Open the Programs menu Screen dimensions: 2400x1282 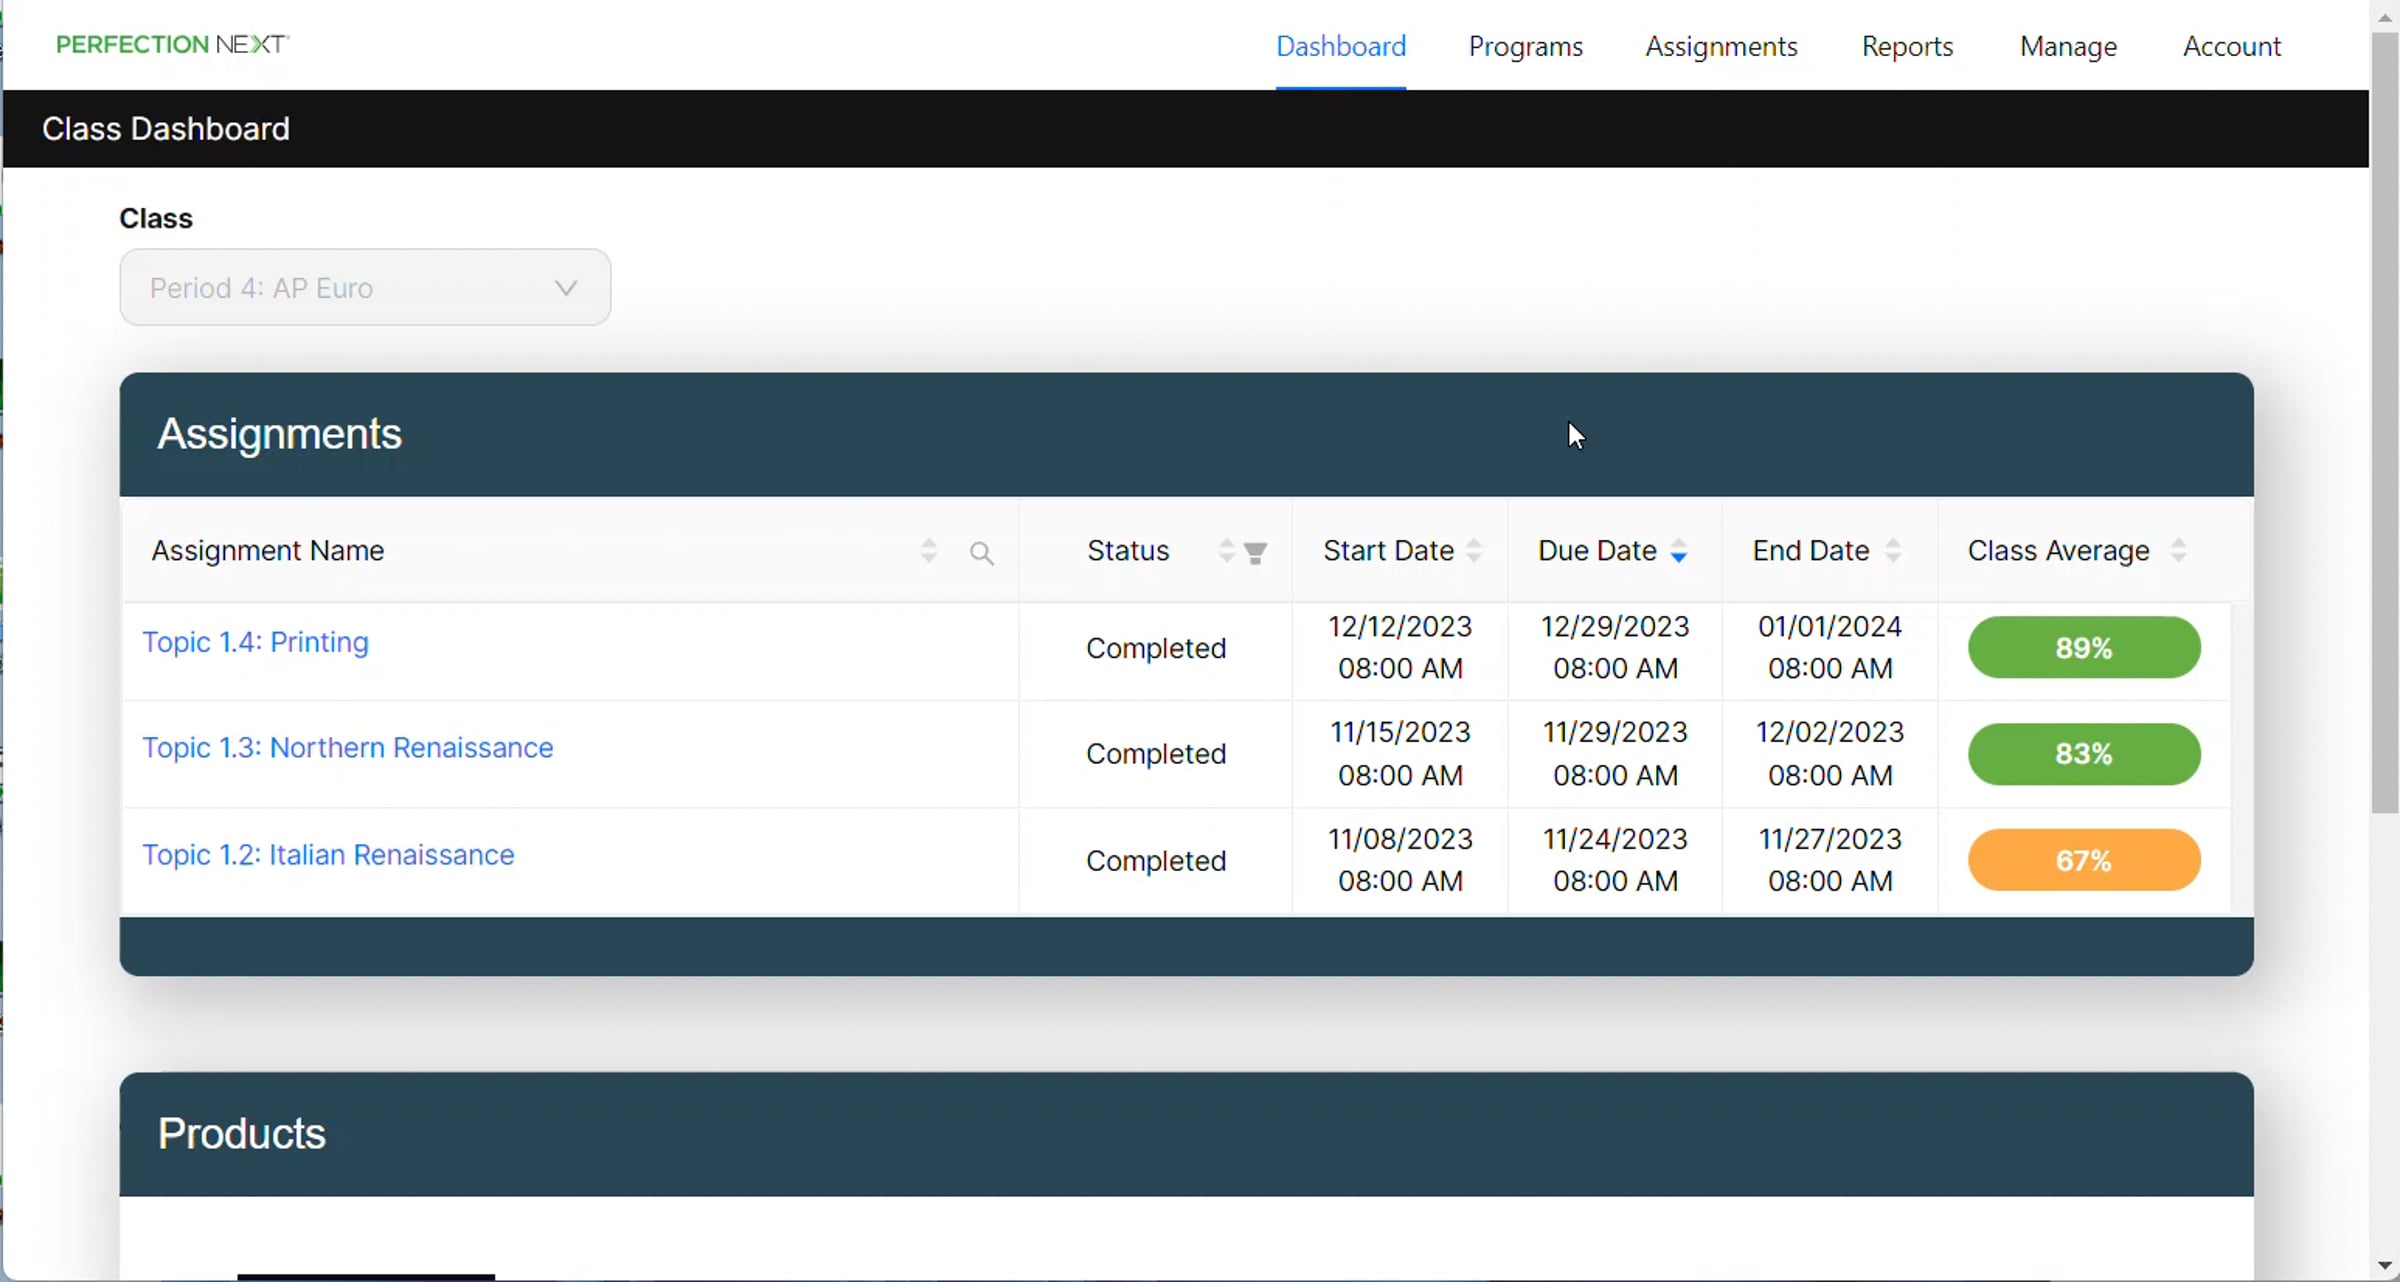(x=1525, y=47)
